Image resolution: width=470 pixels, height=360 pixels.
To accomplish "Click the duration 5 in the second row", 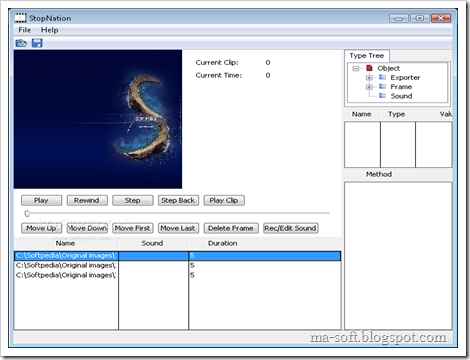I will [x=192, y=265].
